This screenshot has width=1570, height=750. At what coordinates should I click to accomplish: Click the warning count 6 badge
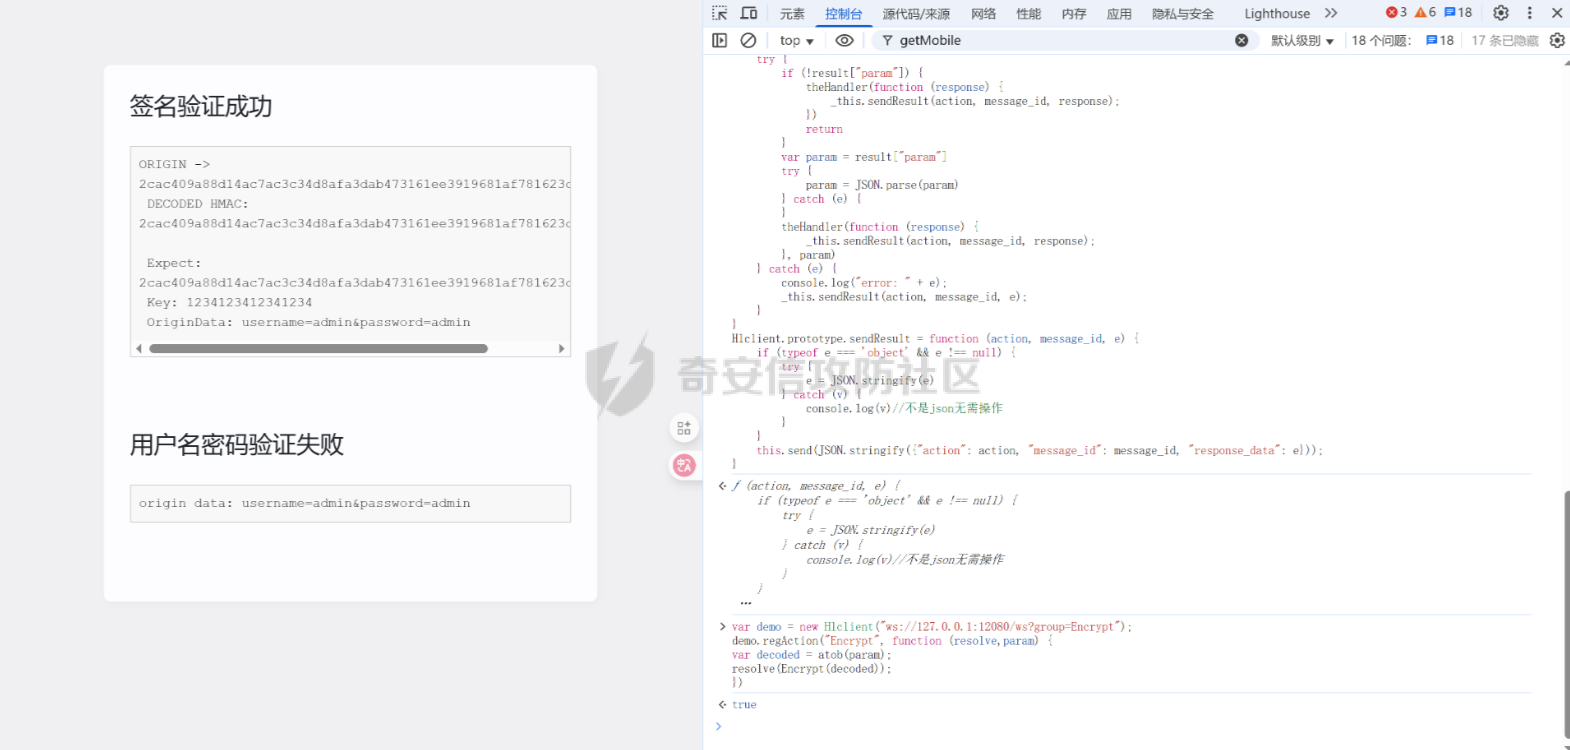[x=1425, y=12]
